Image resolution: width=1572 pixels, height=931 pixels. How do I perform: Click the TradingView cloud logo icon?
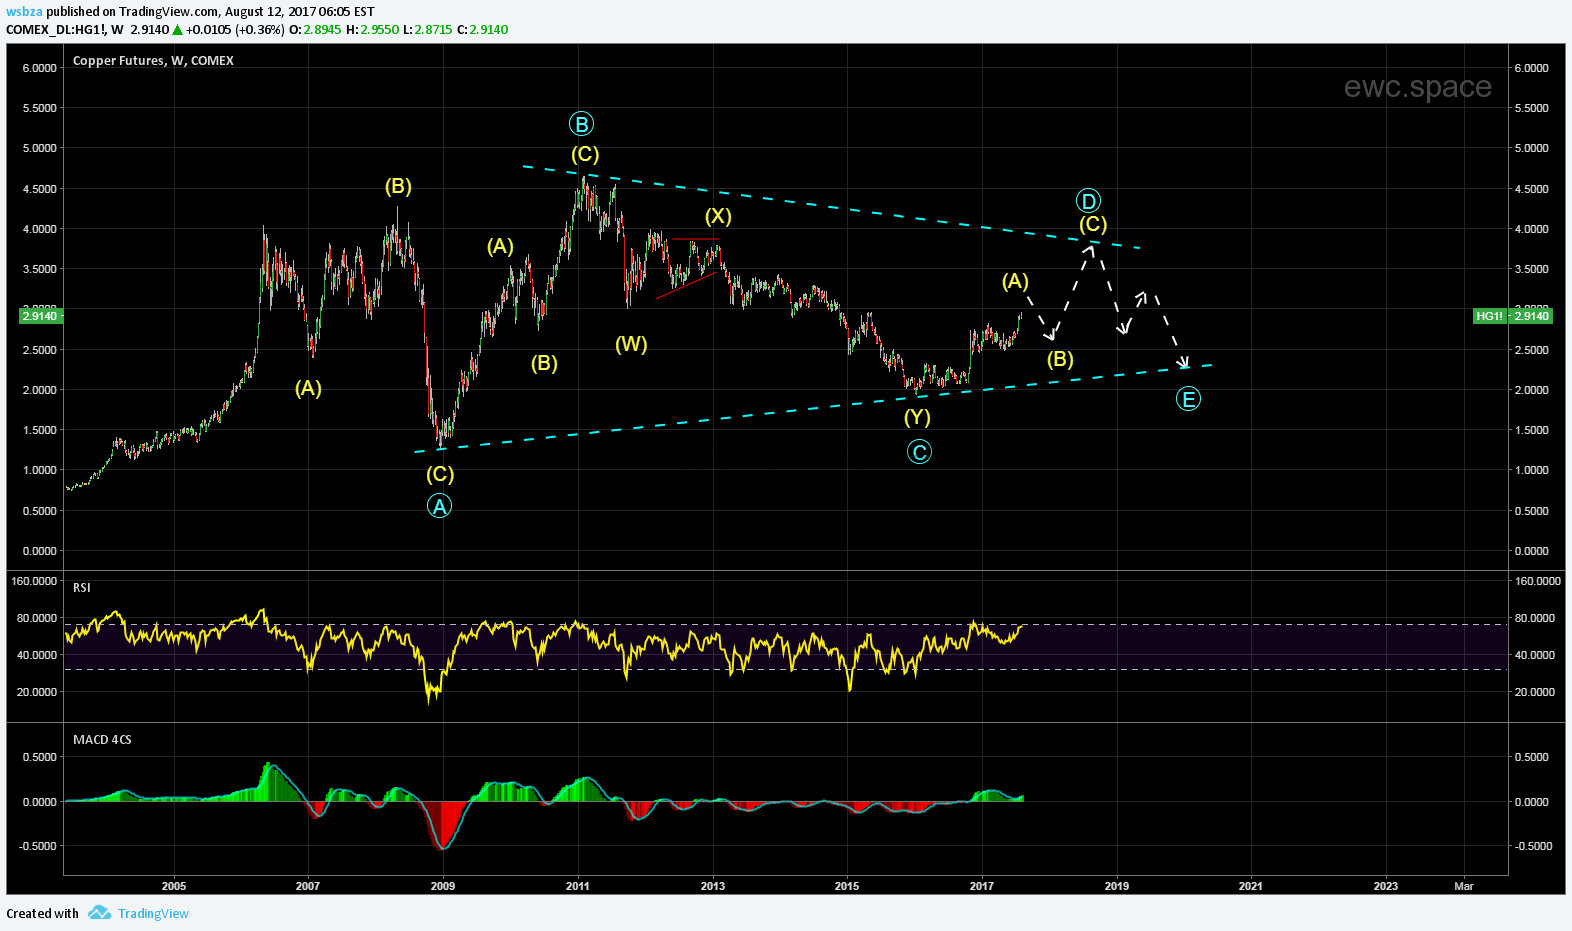(x=99, y=912)
